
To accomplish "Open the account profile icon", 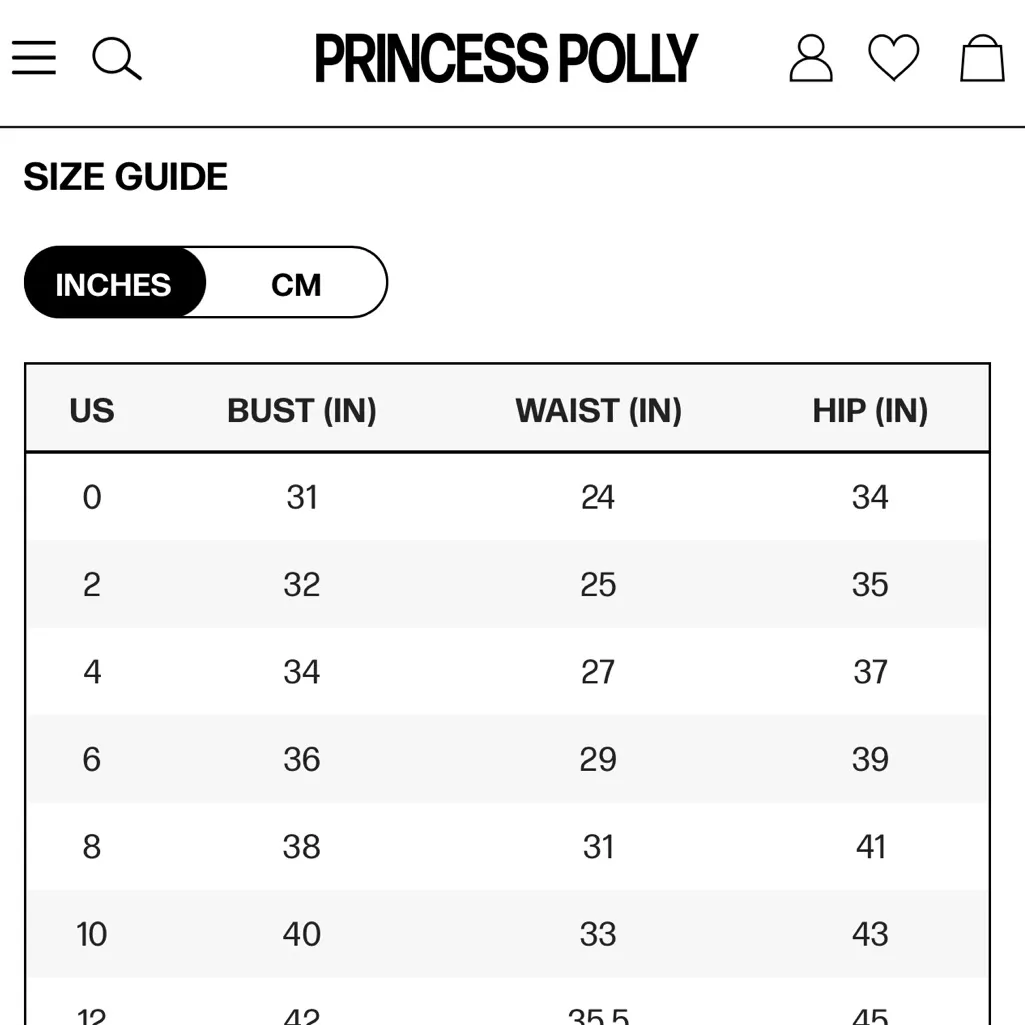I will 810,58.
